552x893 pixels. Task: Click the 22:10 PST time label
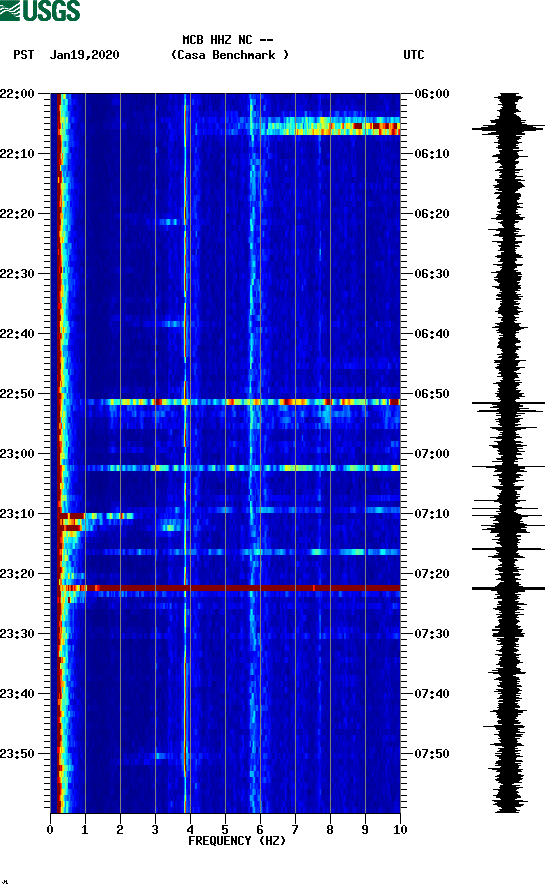click(x=18, y=154)
